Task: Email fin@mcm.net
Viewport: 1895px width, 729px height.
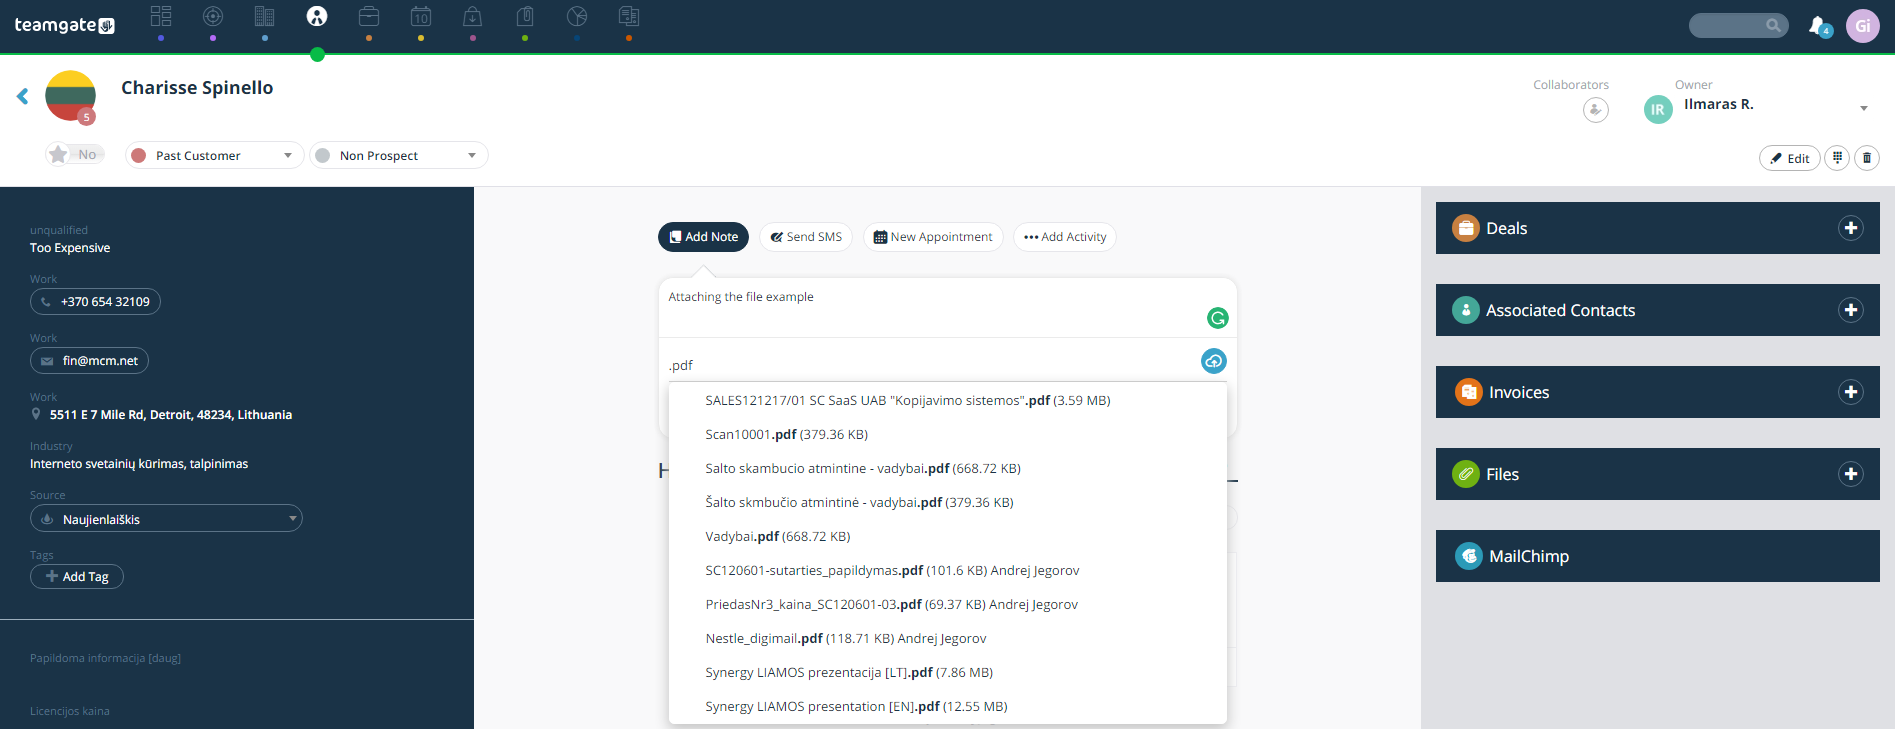Action: click(89, 361)
